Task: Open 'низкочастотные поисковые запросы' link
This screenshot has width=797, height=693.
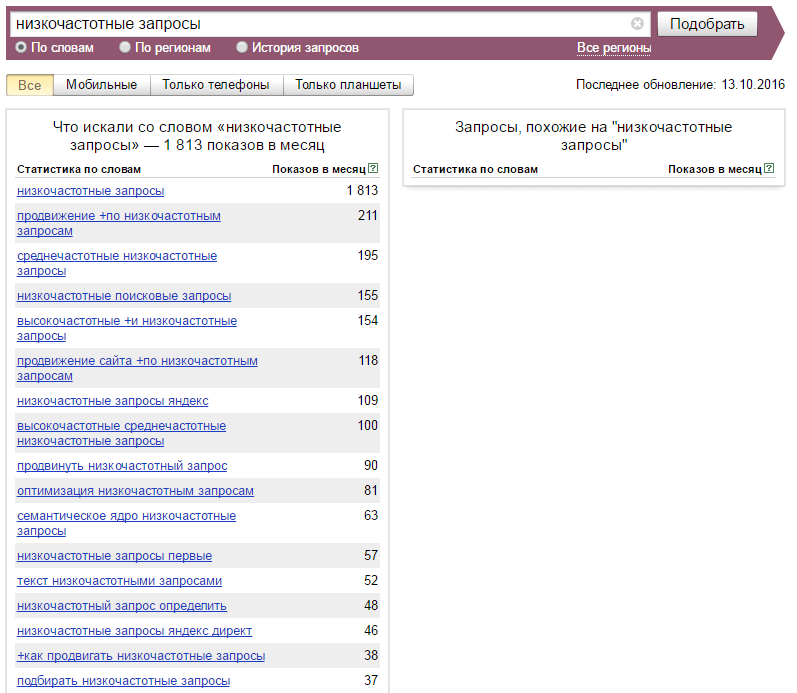Action: pos(124,296)
